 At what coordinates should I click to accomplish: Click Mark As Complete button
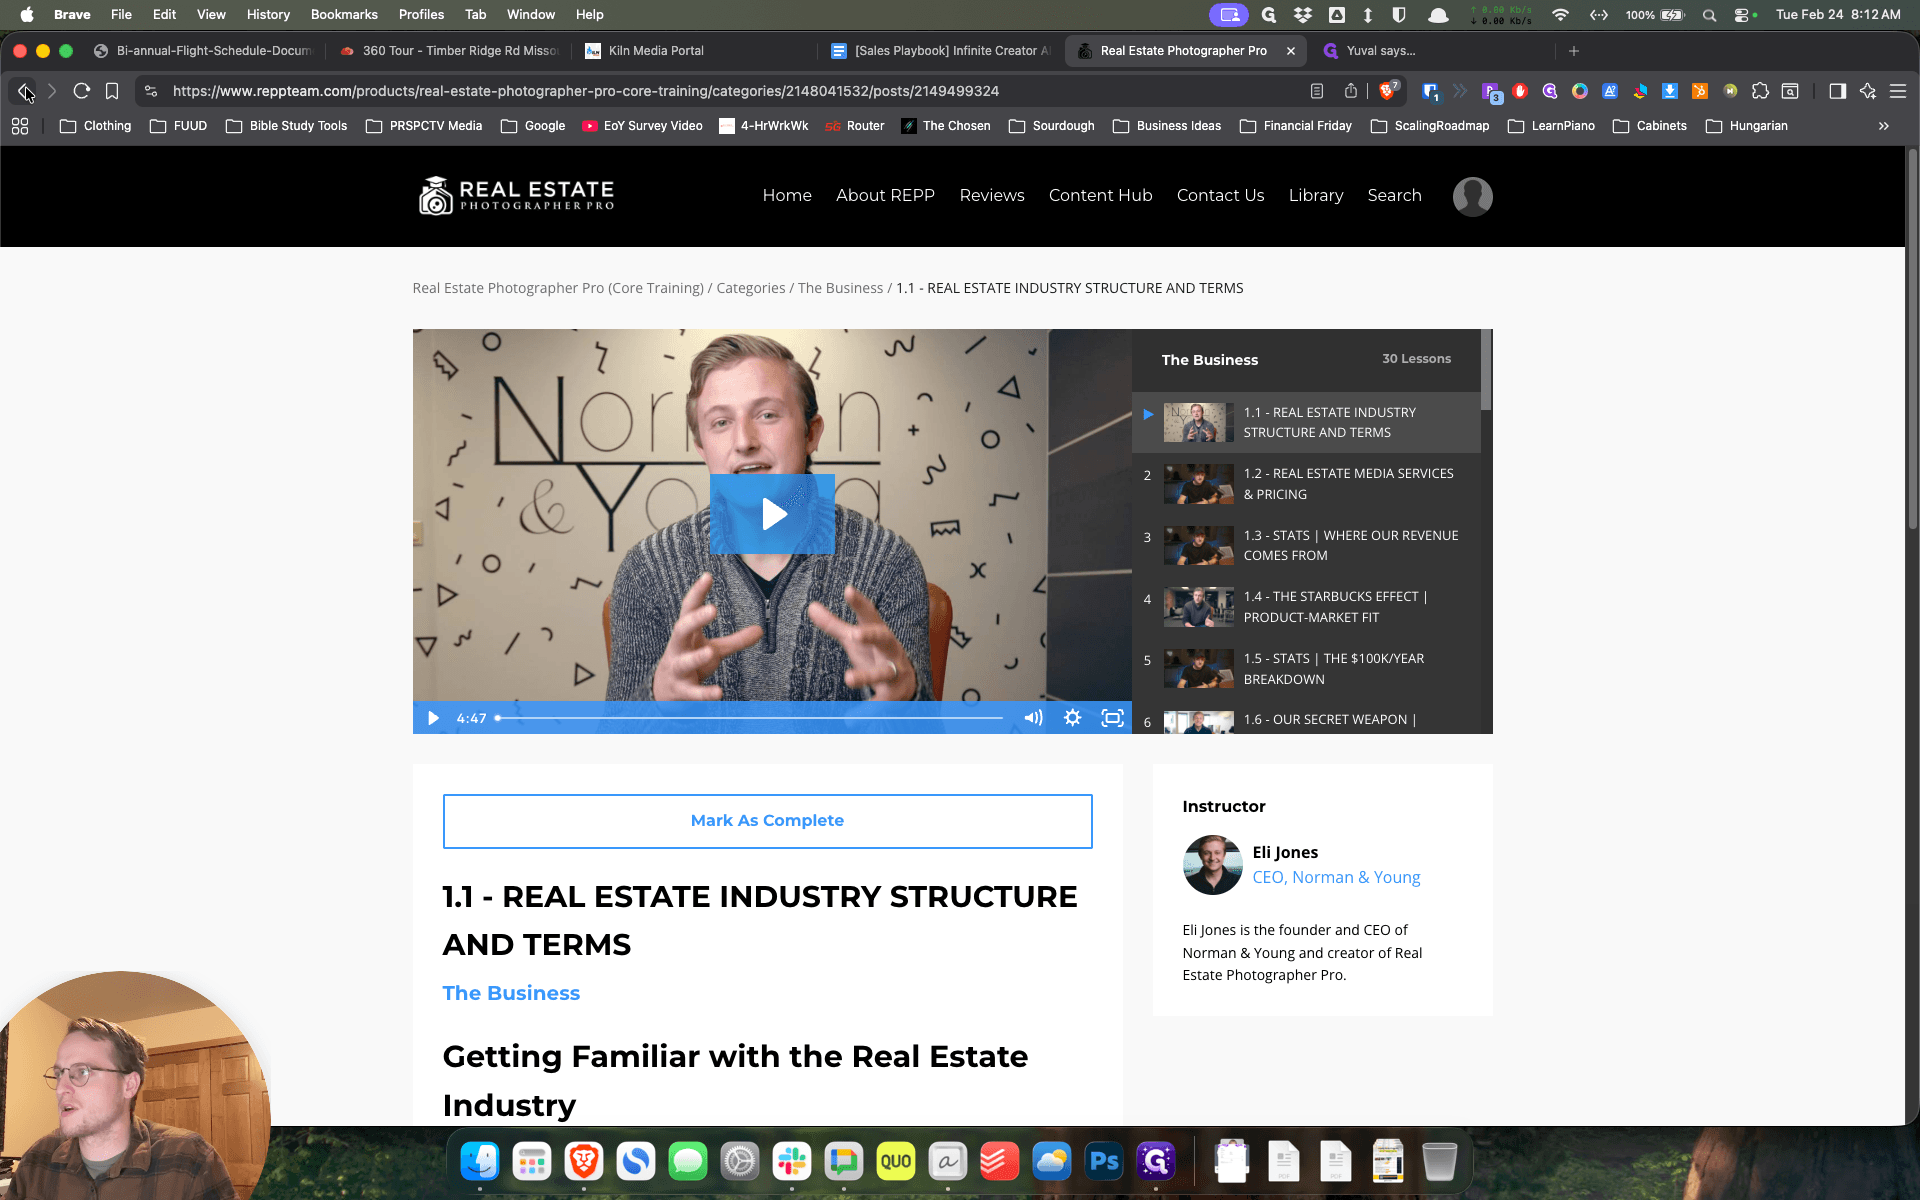(767, 821)
